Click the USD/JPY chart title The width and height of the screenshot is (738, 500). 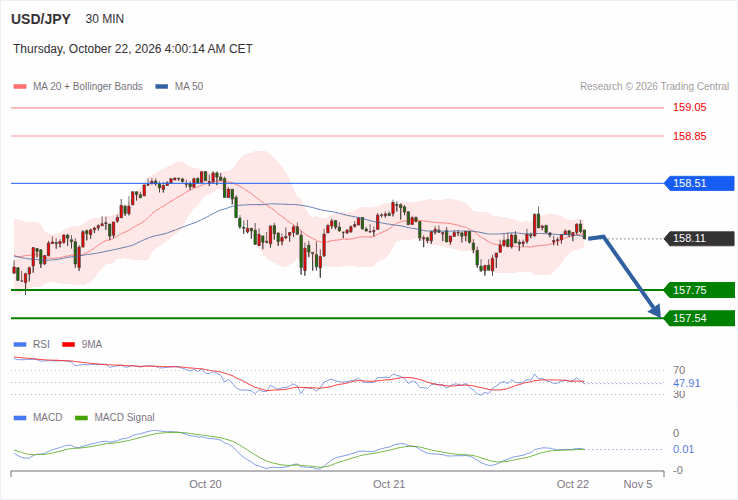pyautogui.click(x=41, y=19)
